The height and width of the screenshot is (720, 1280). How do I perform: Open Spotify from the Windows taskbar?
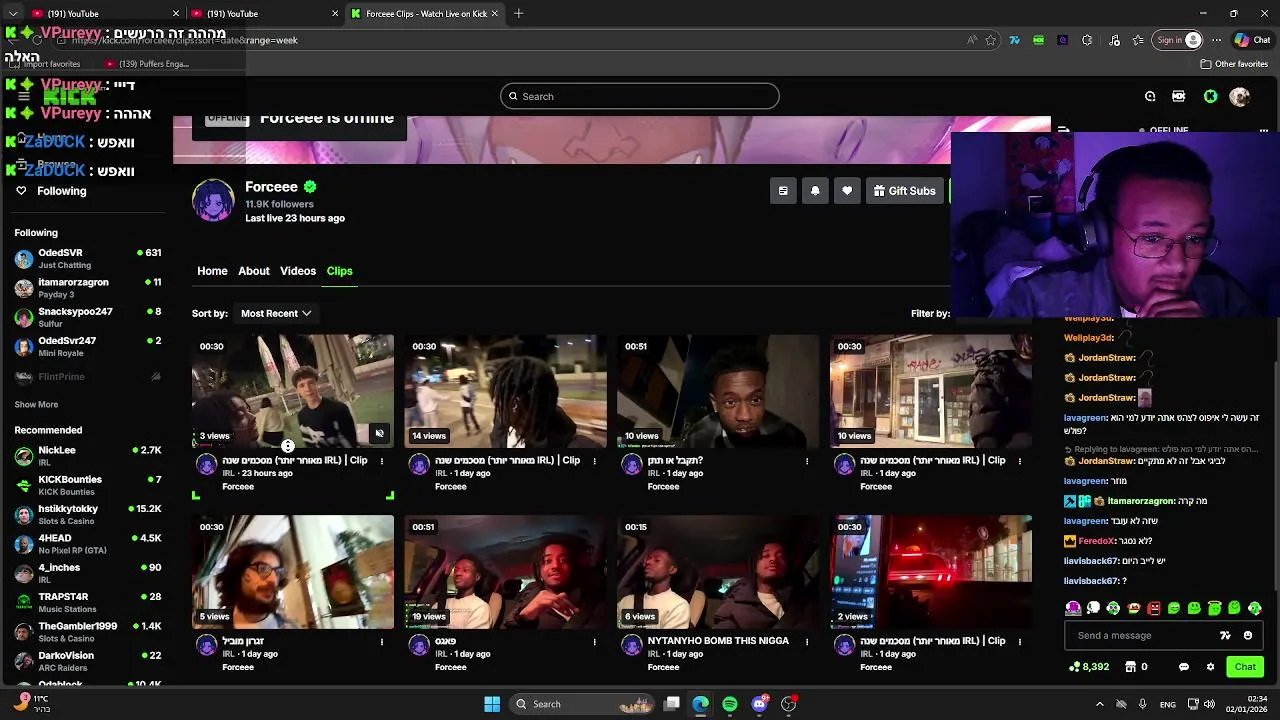tap(730, 704)
